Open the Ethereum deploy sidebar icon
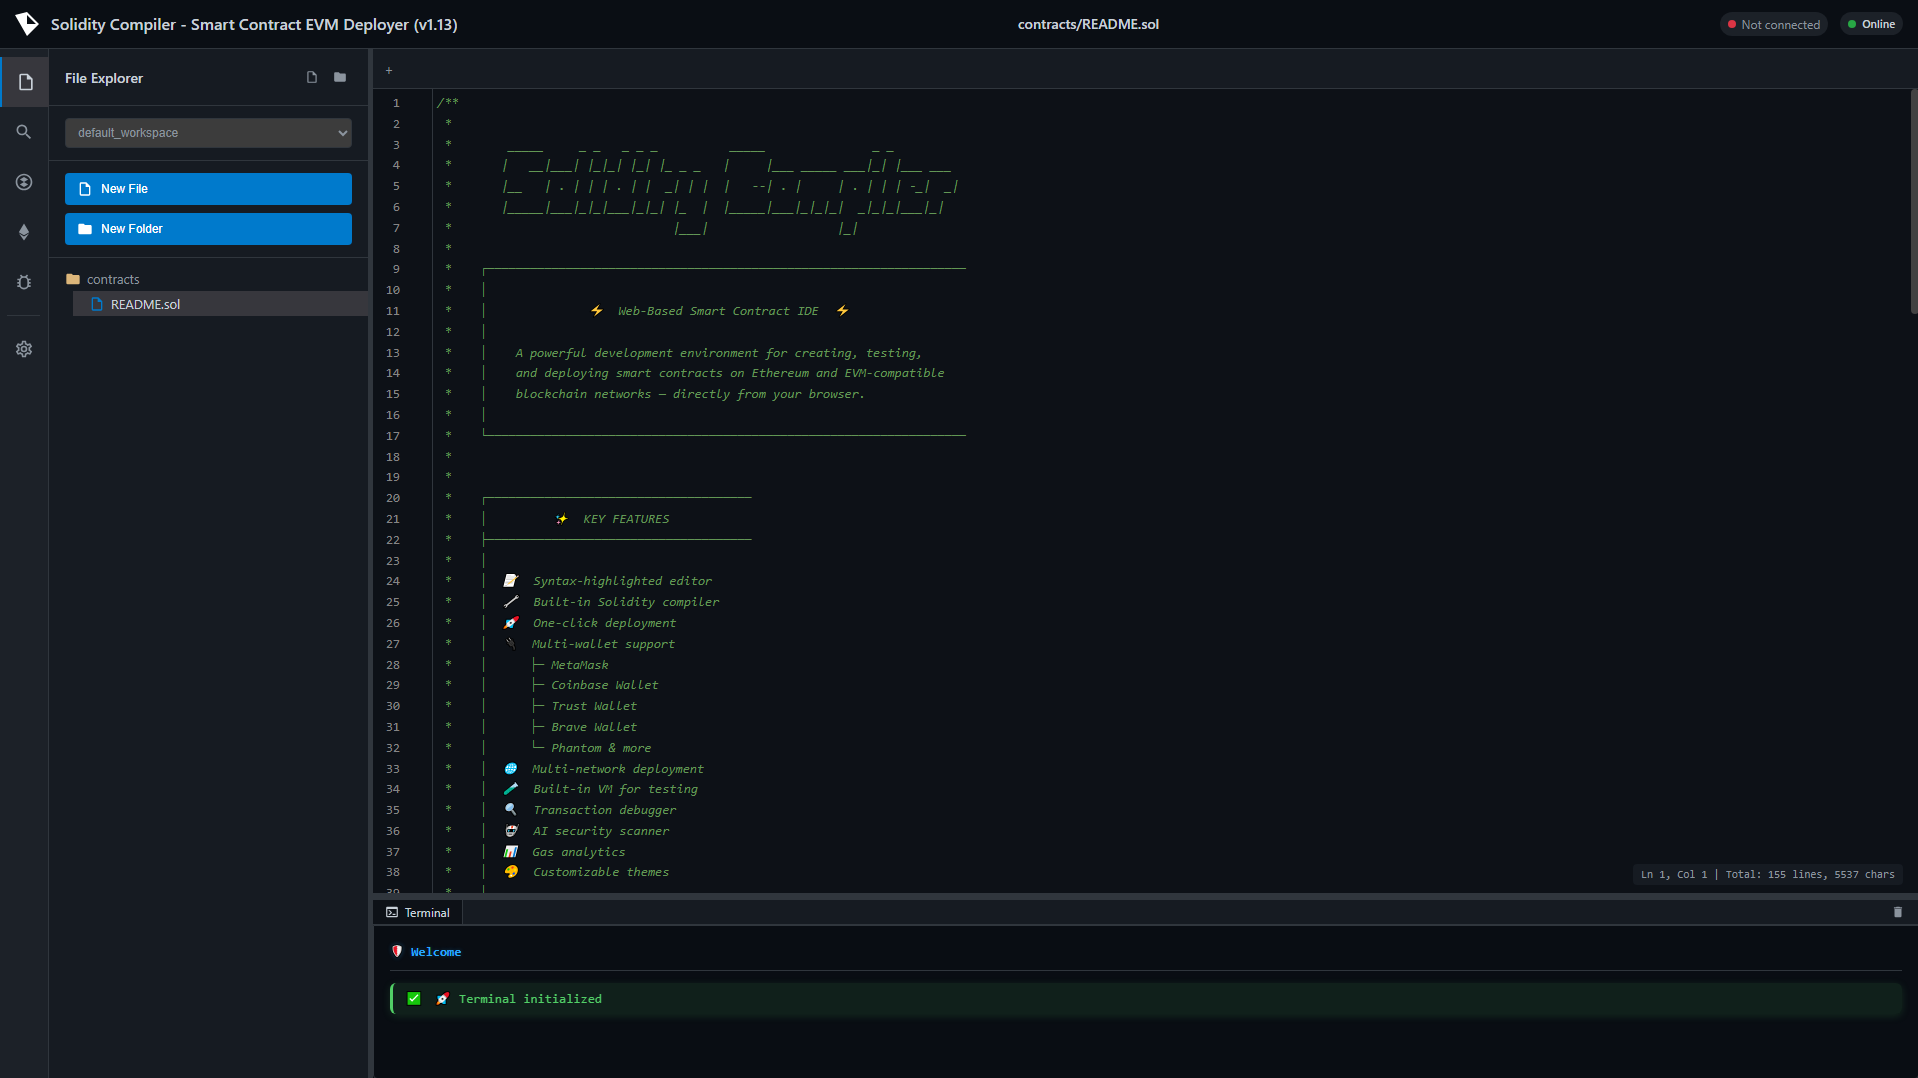Viewport: 1918px width, 1078px height. point(24,232)
